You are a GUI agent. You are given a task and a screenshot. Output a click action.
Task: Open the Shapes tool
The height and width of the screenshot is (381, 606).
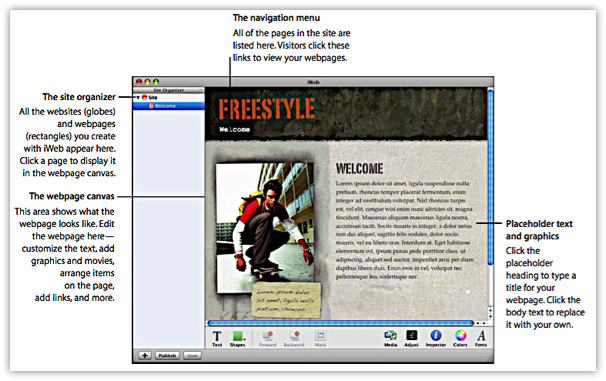pyautogui.click(x=238, y=338)
